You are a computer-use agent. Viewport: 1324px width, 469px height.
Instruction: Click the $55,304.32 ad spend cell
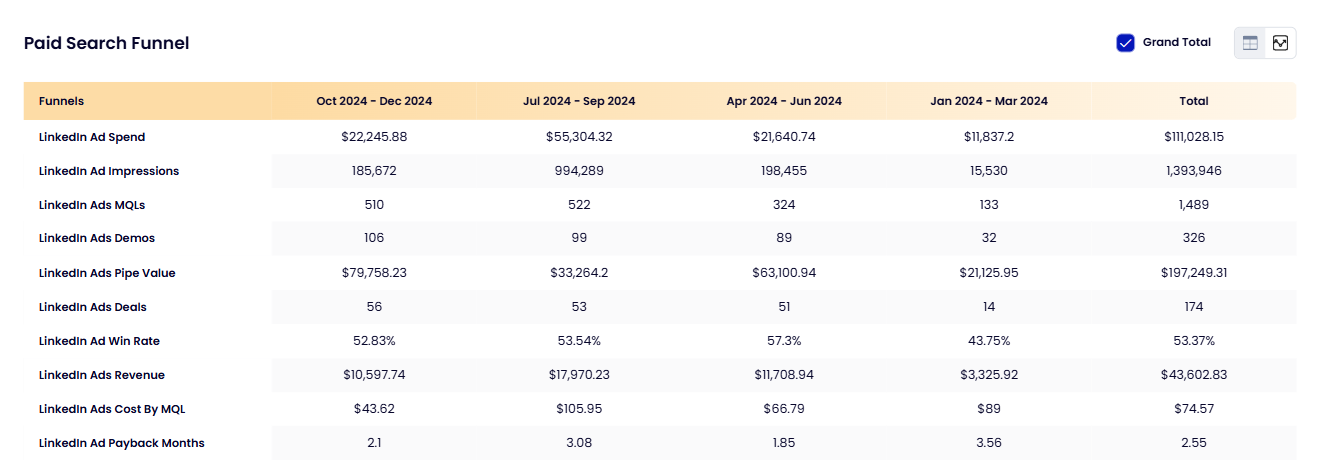[x=579, y=137]
